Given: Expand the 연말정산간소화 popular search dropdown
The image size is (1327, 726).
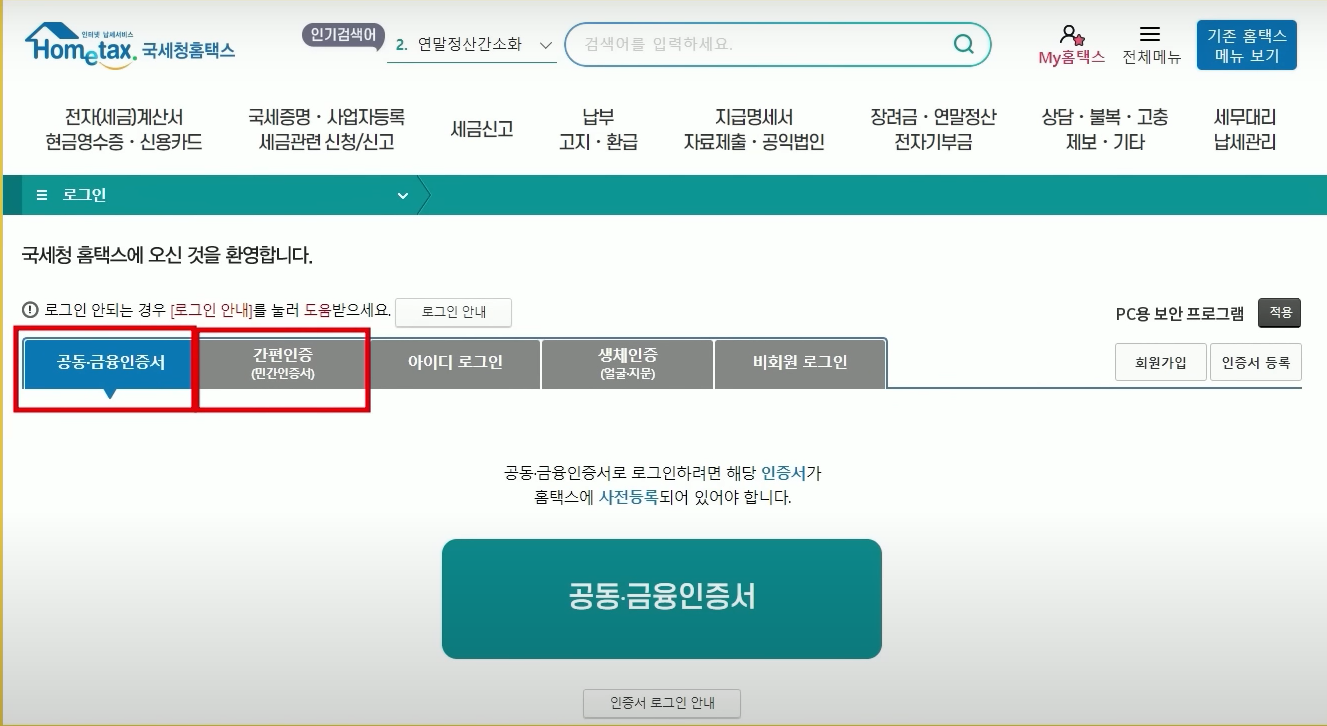Looking at the screenshot, I should pos(546,45).
